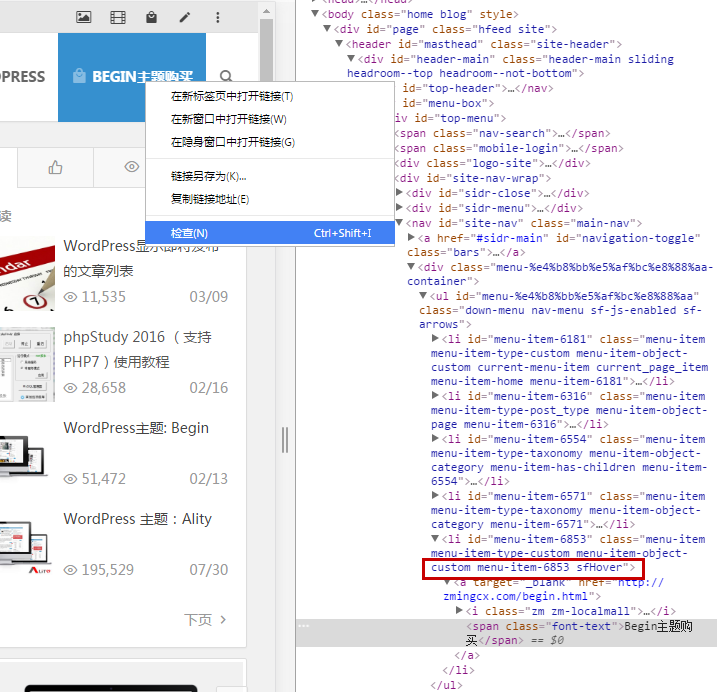717x692 pixels.
Task: Click the eye views icon beside thumbs-up
Action: (x=132, y=167)
